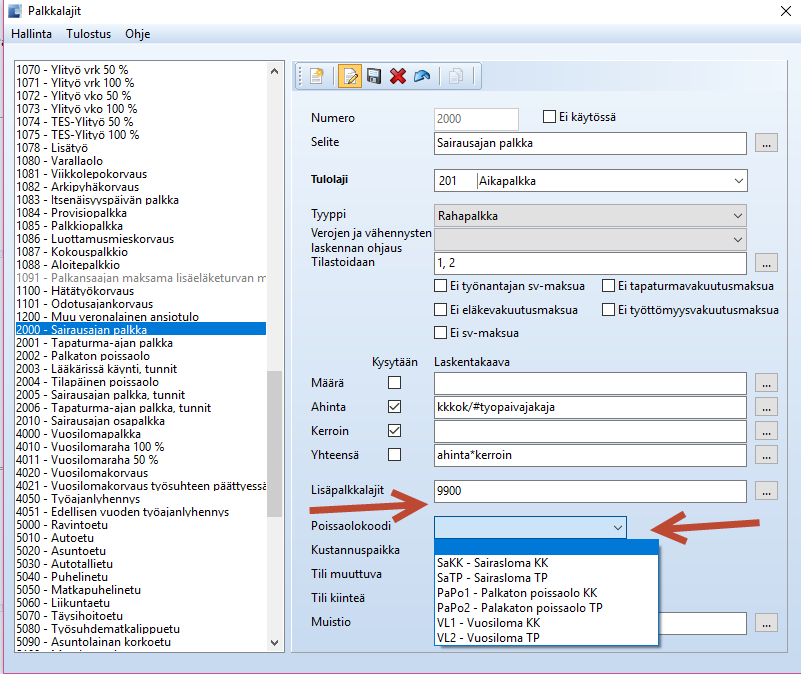Select VL1 - Vuosiloma KK option
This screenshot has width=801, height=674.
546,623
